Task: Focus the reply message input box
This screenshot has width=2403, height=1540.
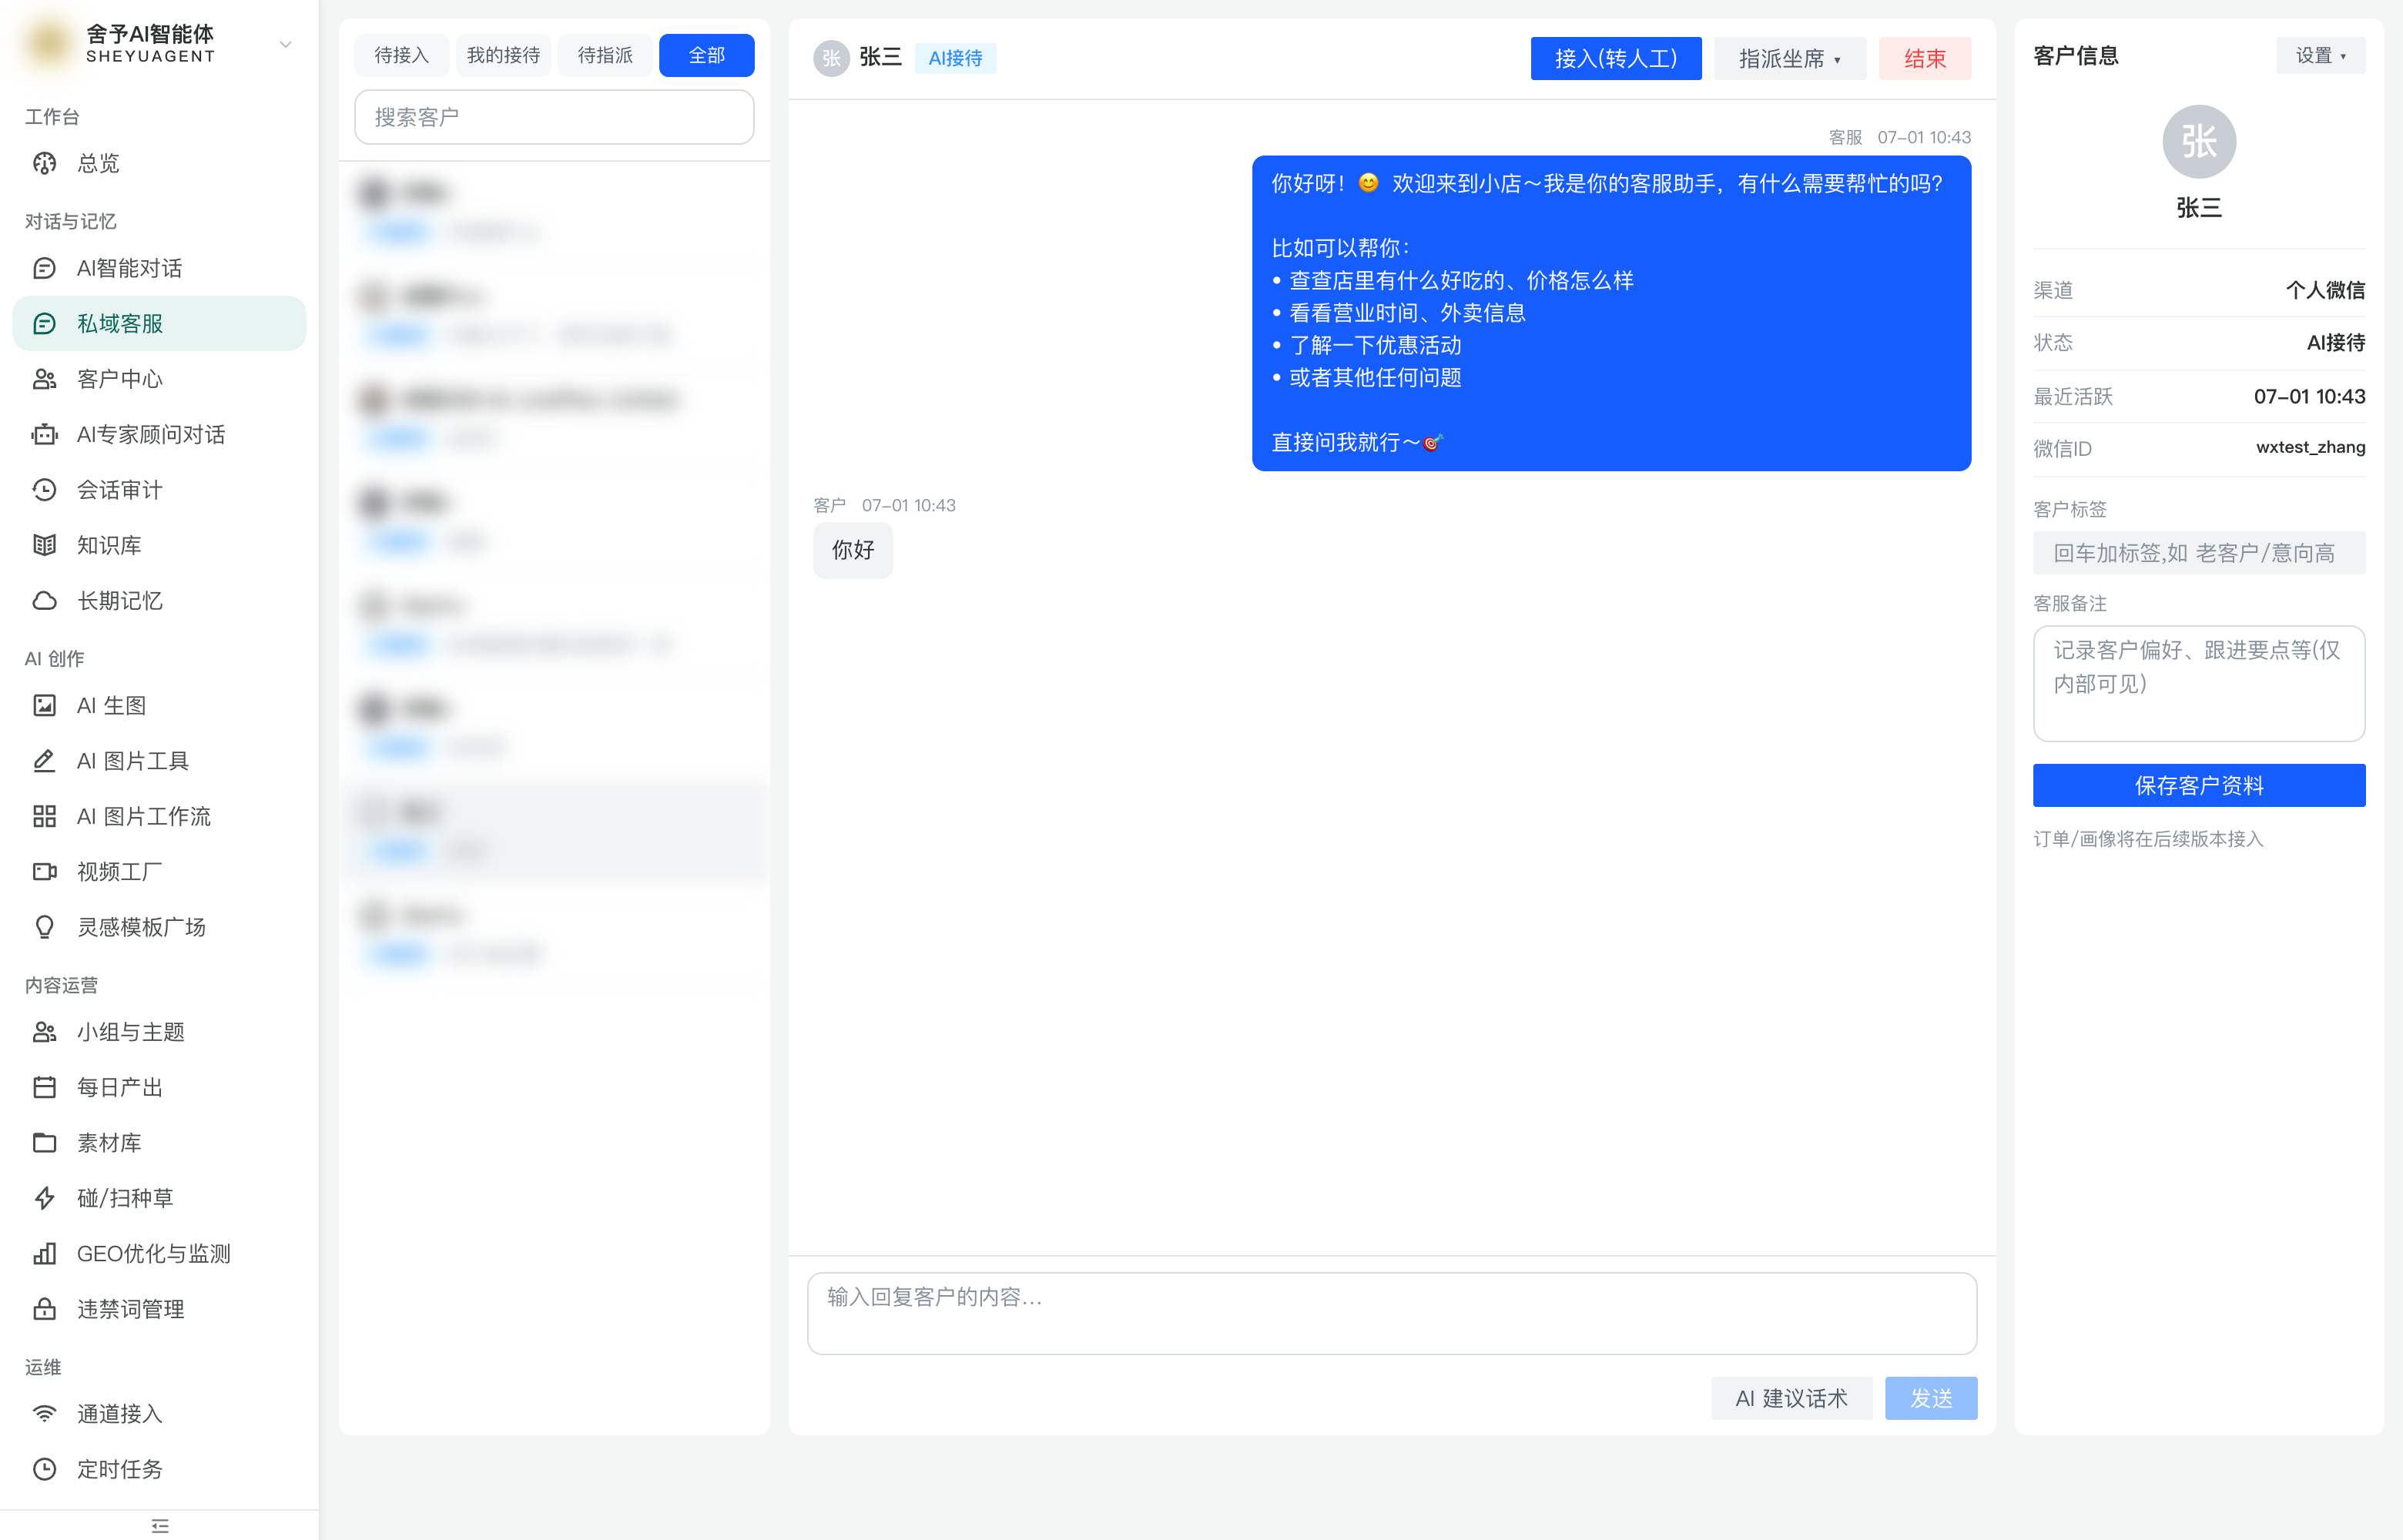Action: 1392,1313
